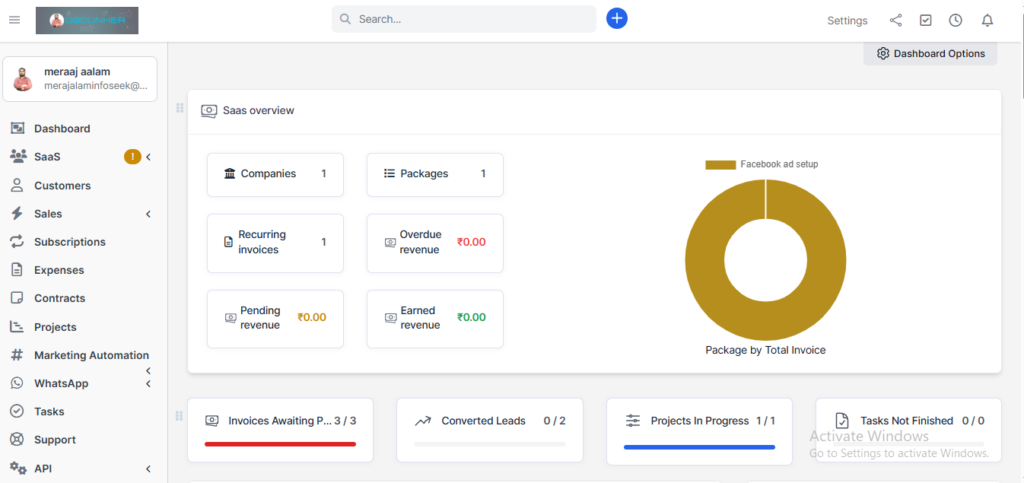Open the share icon in top bar

895,20
